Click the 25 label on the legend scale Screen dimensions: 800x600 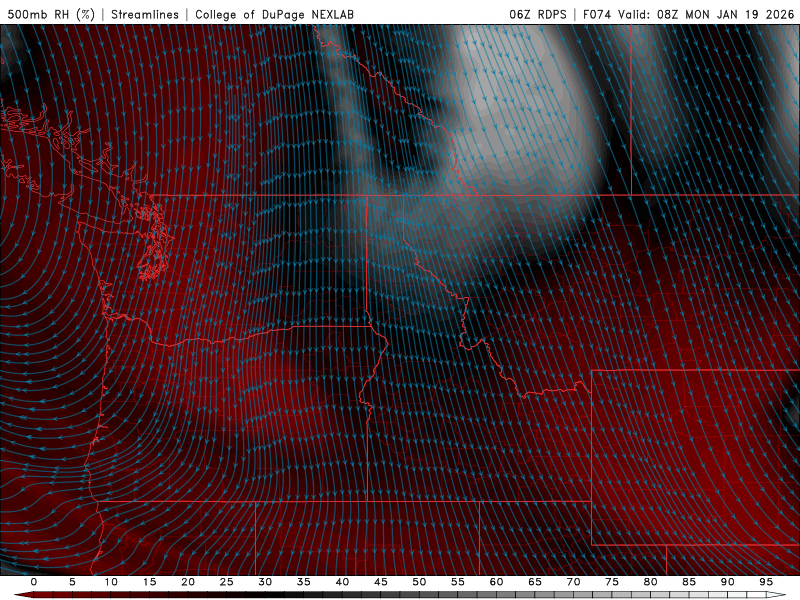(227, 582)
